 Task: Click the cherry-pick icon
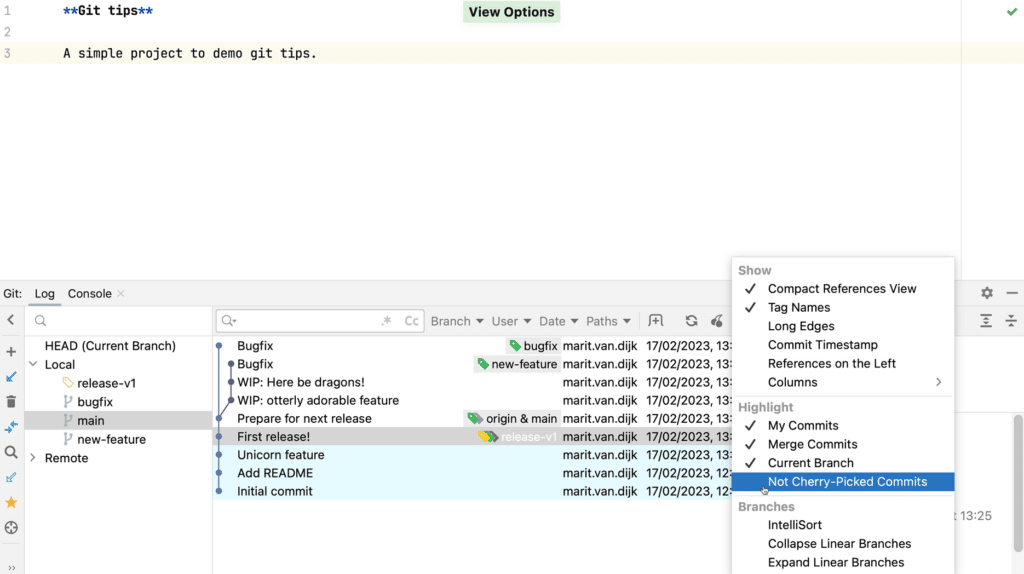pos(716,321)
